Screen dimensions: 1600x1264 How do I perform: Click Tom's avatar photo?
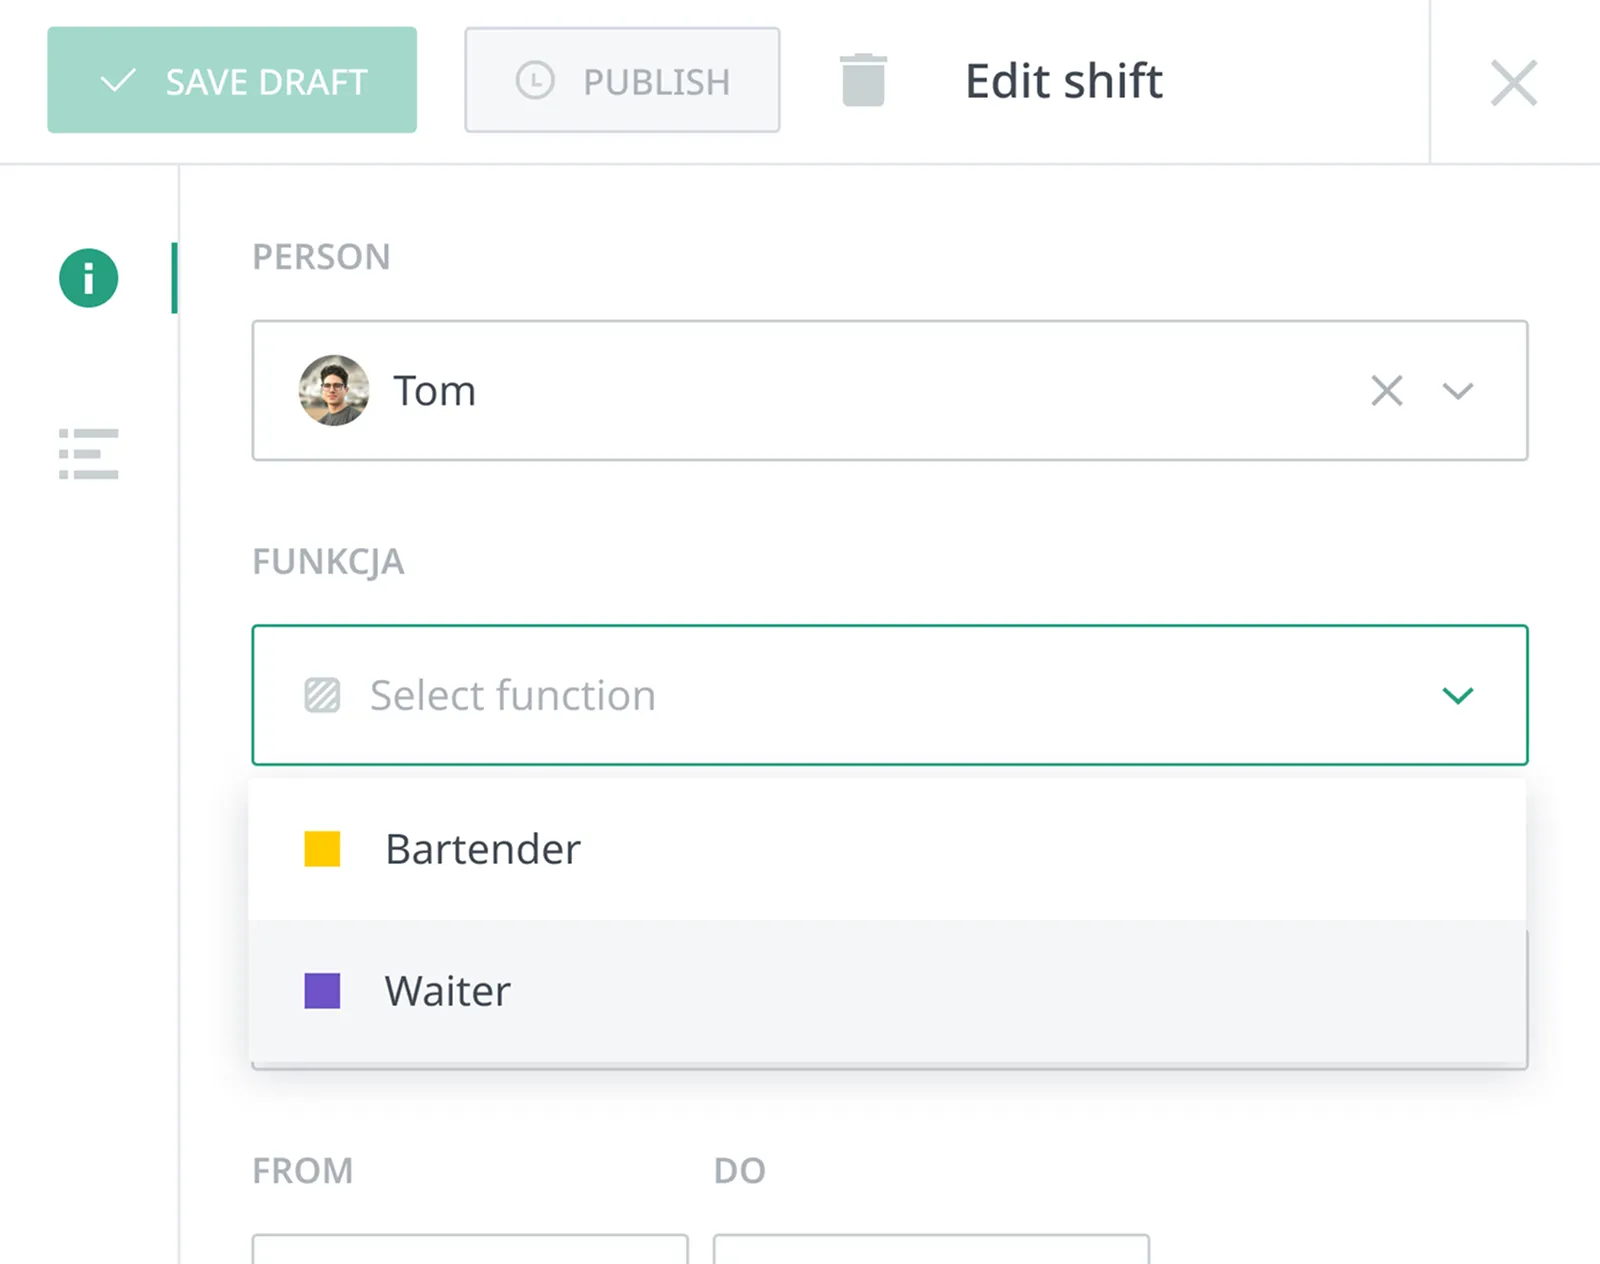[x=334, y=391]
